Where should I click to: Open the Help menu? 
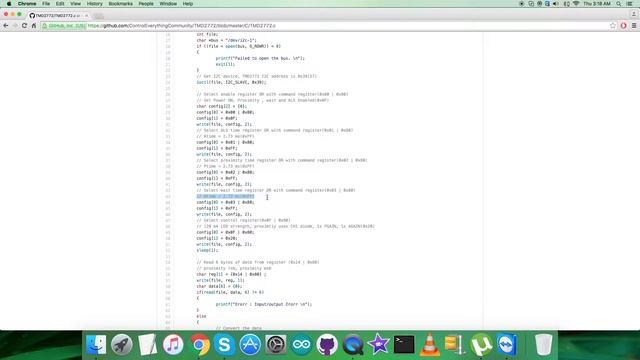188,4
